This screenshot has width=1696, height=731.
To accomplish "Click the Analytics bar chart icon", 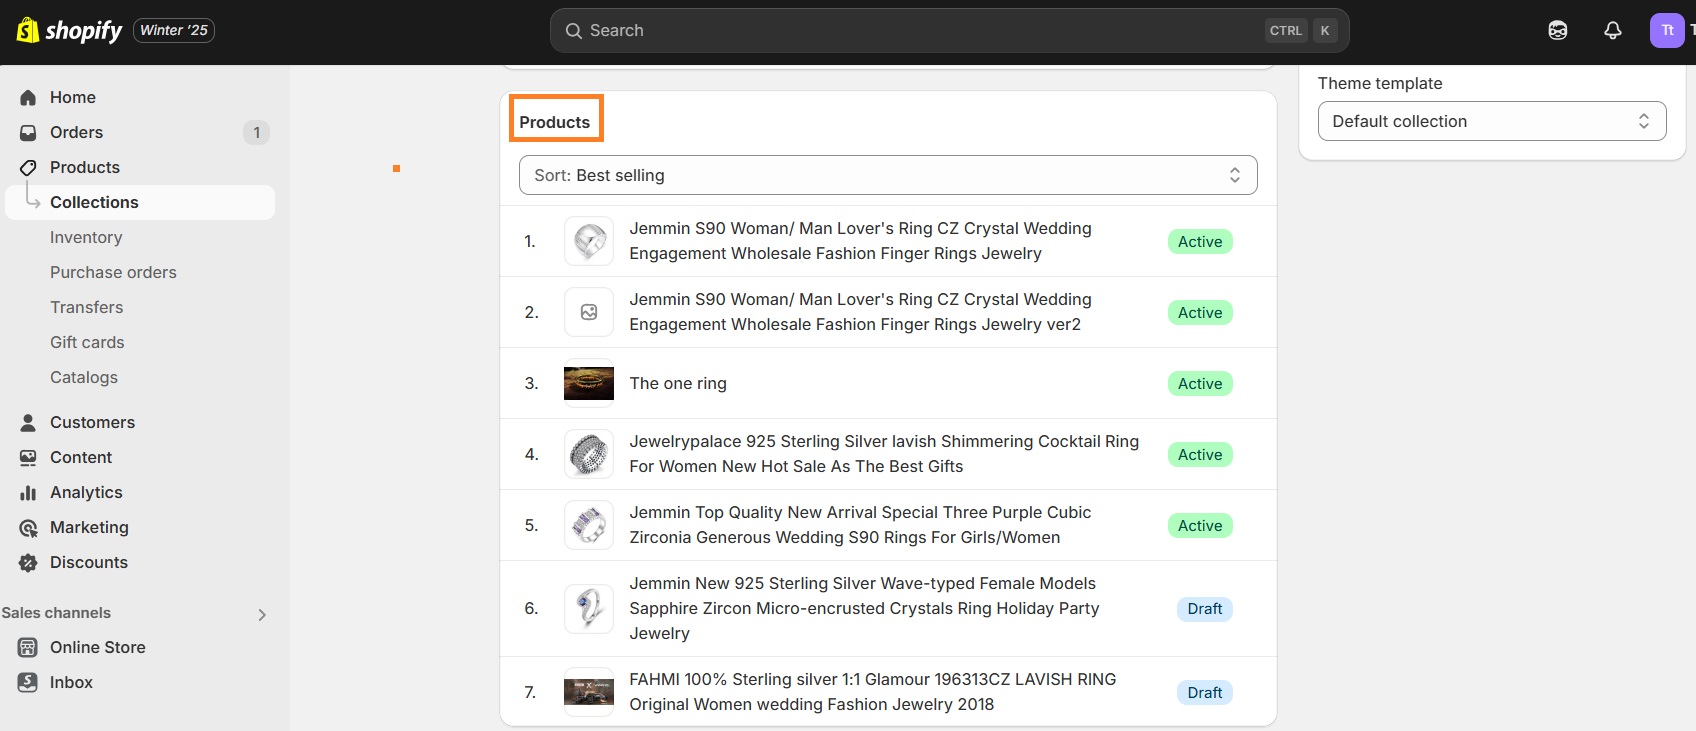I will coord(28,492).
